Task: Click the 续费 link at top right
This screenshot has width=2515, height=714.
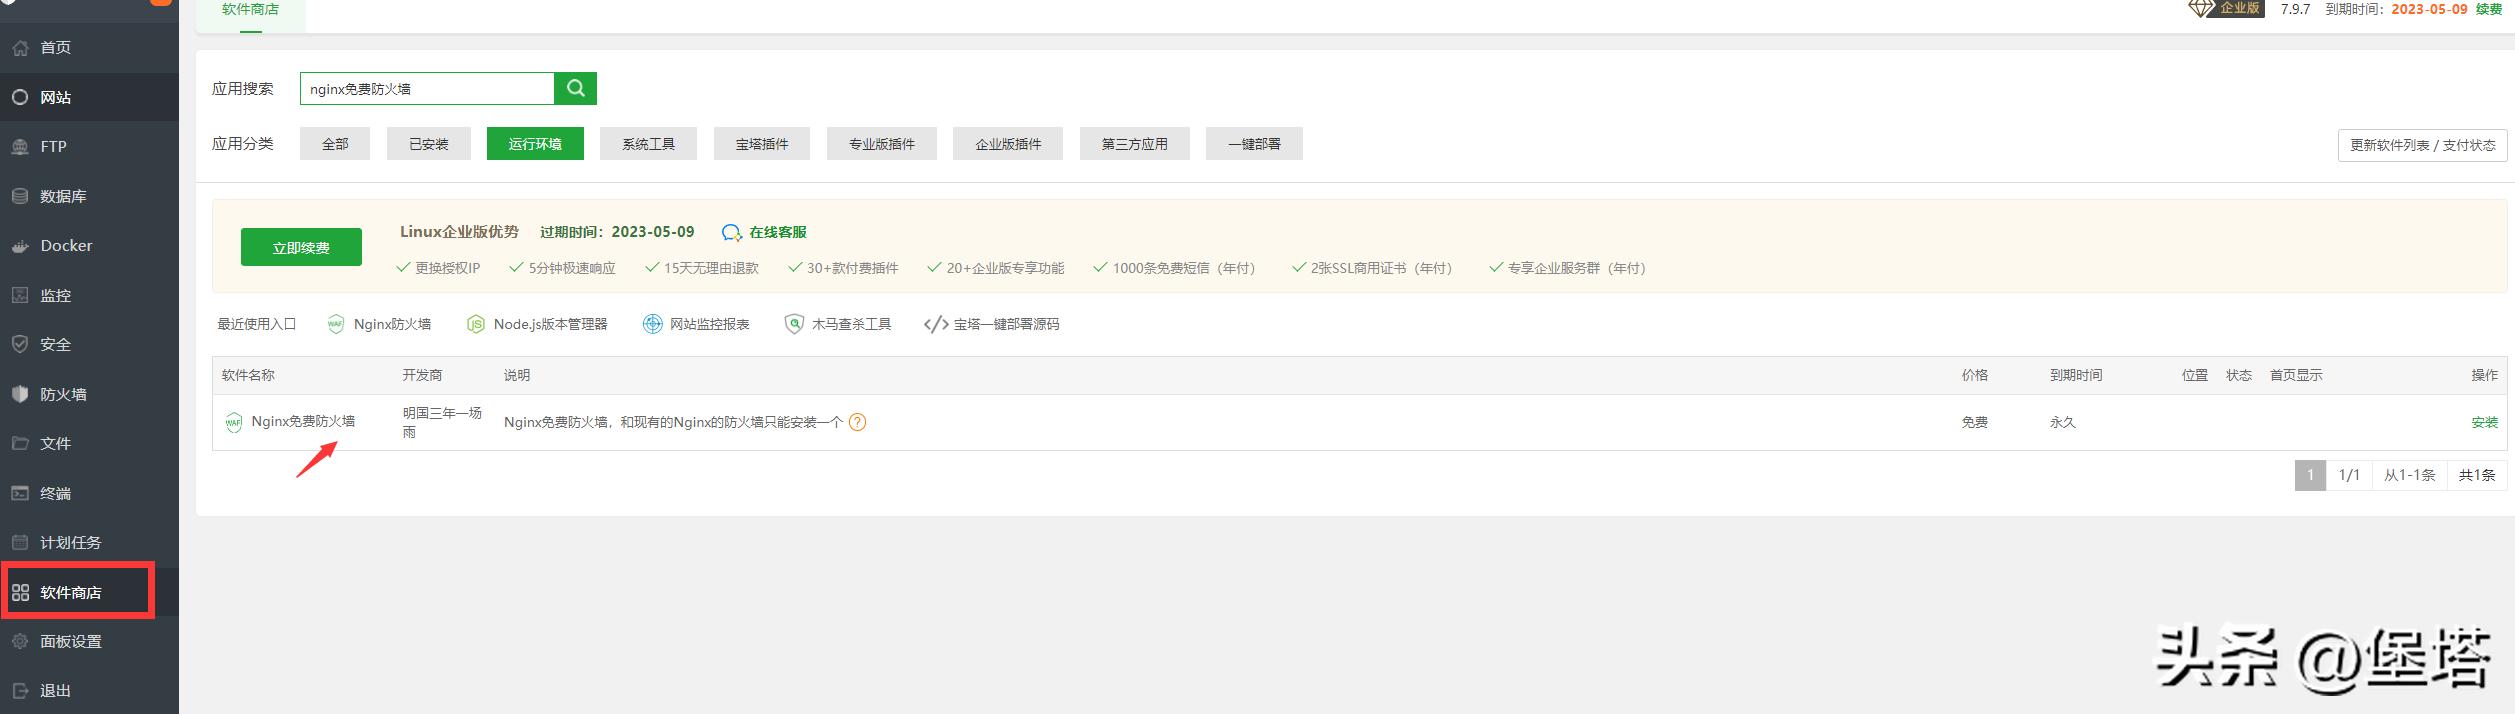Action: [2489, 9]
